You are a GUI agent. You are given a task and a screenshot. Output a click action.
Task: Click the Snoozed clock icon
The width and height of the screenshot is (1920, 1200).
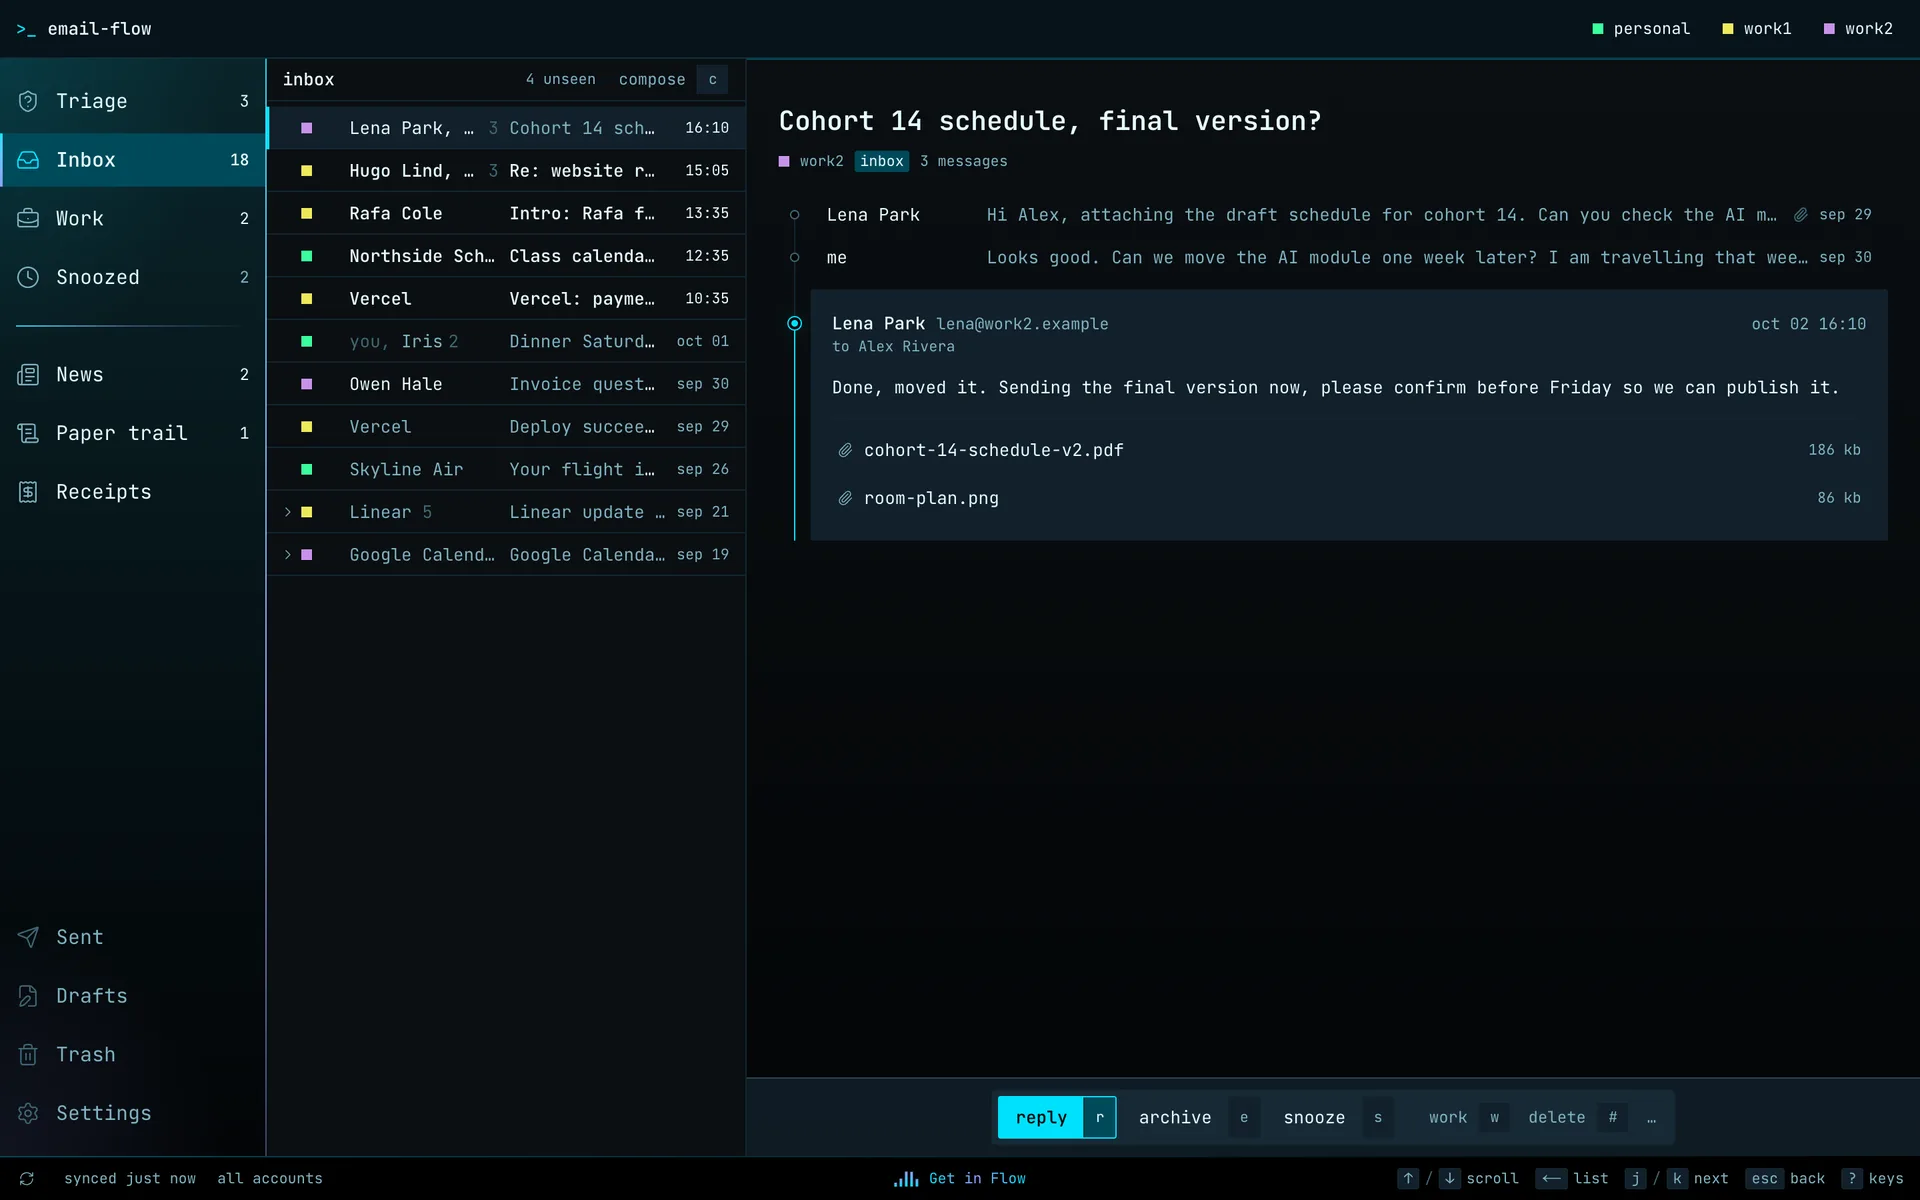pos(28,277)
